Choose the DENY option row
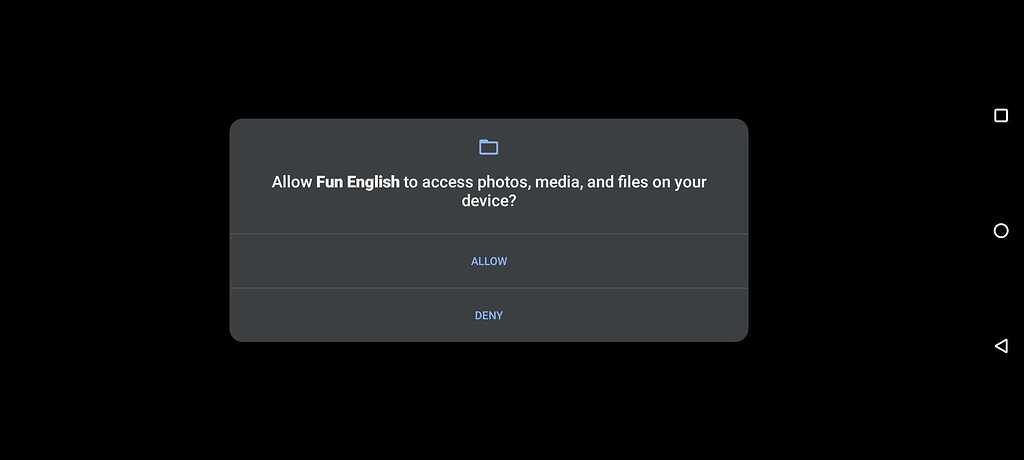The image size is (1024, 460). tap(488, 315)
